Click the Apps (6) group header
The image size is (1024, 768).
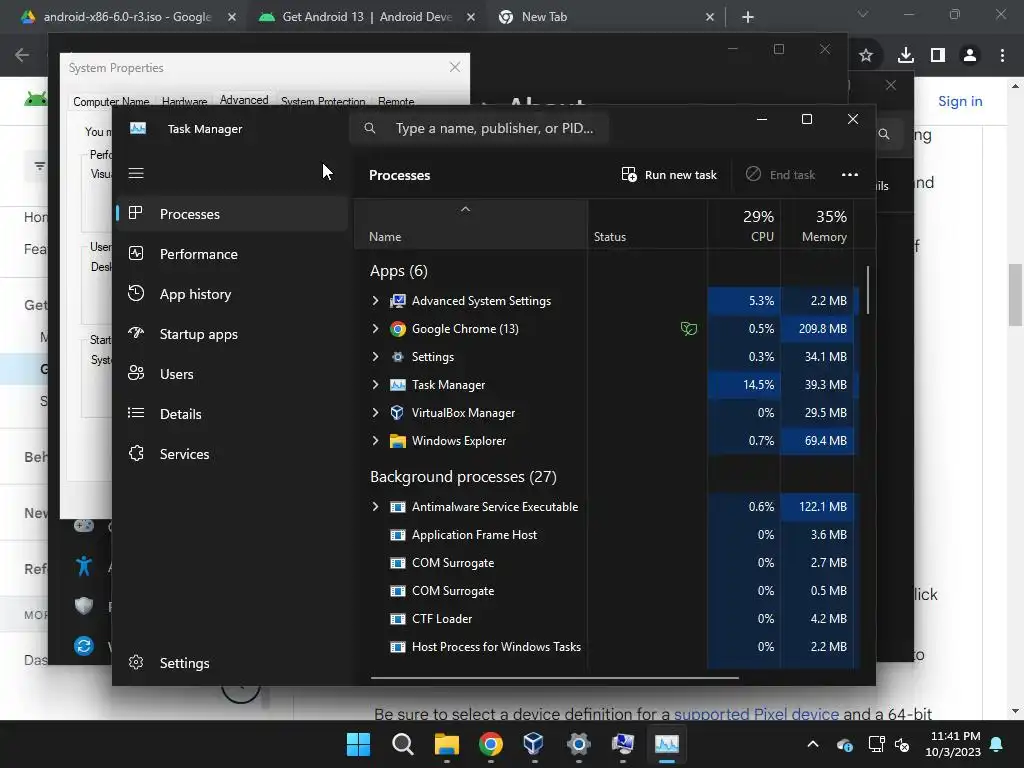pos(398,271)
